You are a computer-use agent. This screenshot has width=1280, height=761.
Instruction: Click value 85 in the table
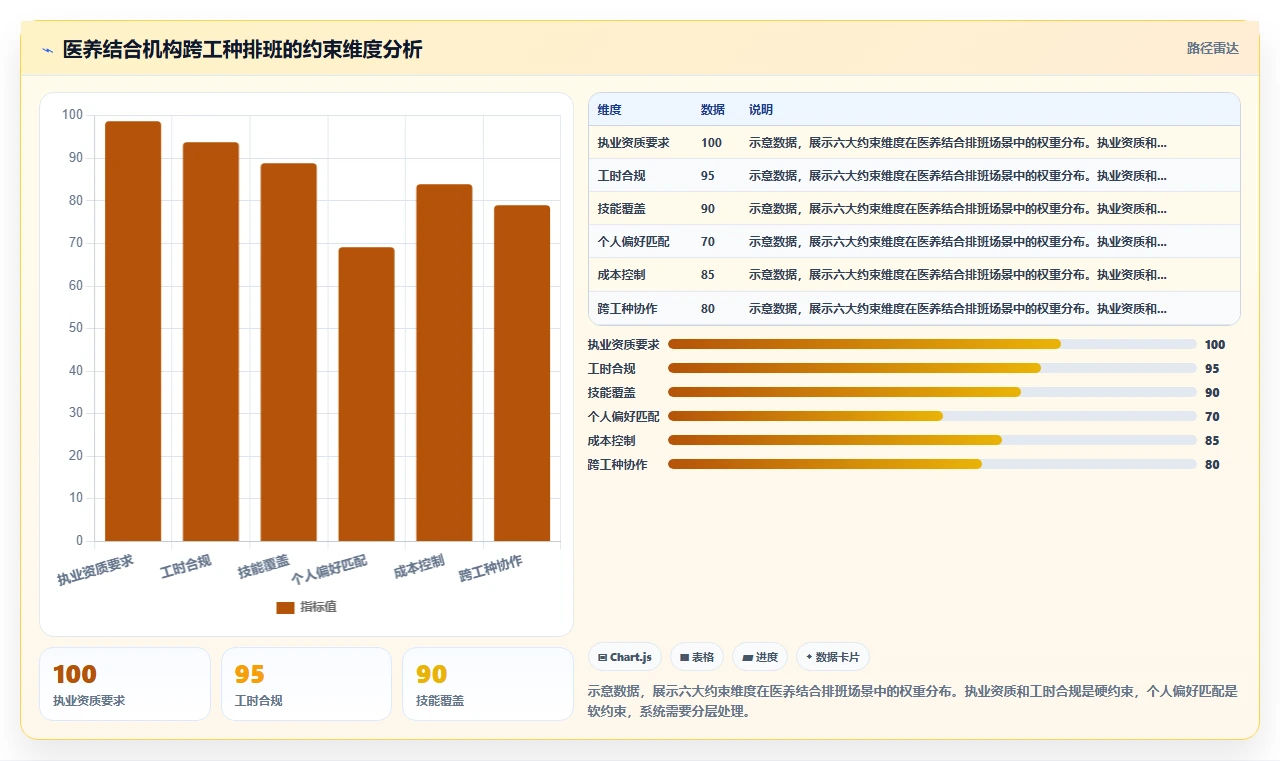[x=708, y=275]
